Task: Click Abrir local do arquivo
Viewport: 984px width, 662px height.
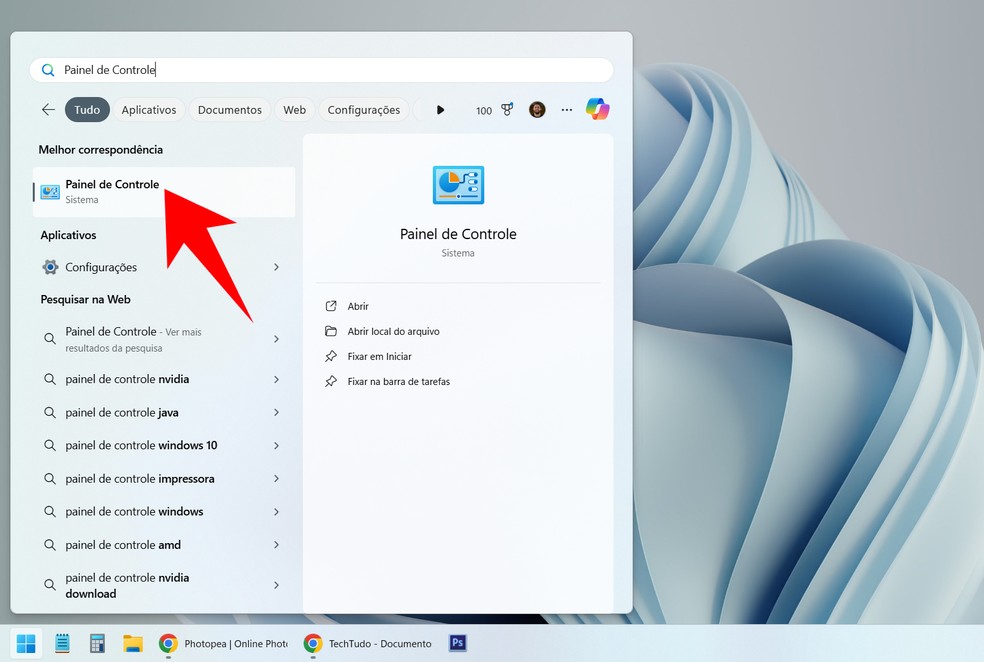Action: [393, 331]
